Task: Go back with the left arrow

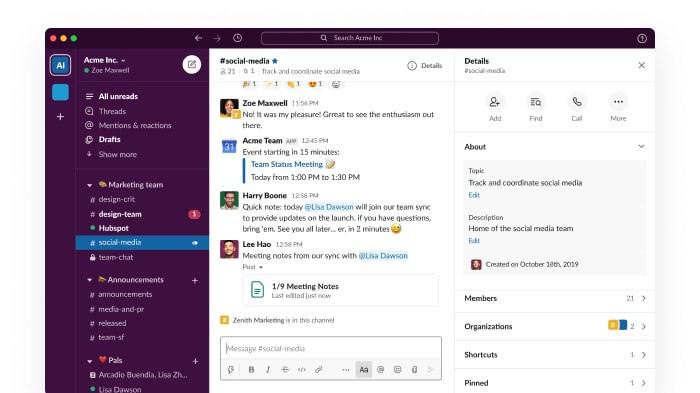Action: [198, 38]
